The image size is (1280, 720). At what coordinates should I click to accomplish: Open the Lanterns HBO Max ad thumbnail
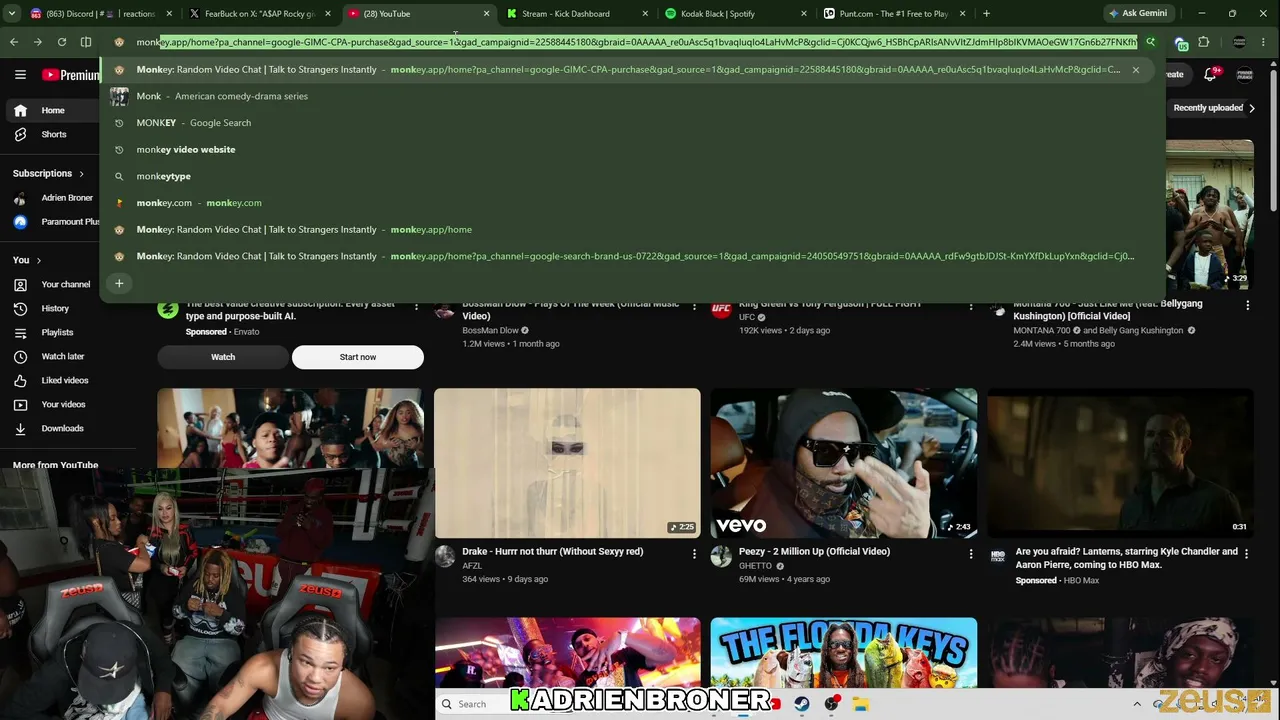1120,463
